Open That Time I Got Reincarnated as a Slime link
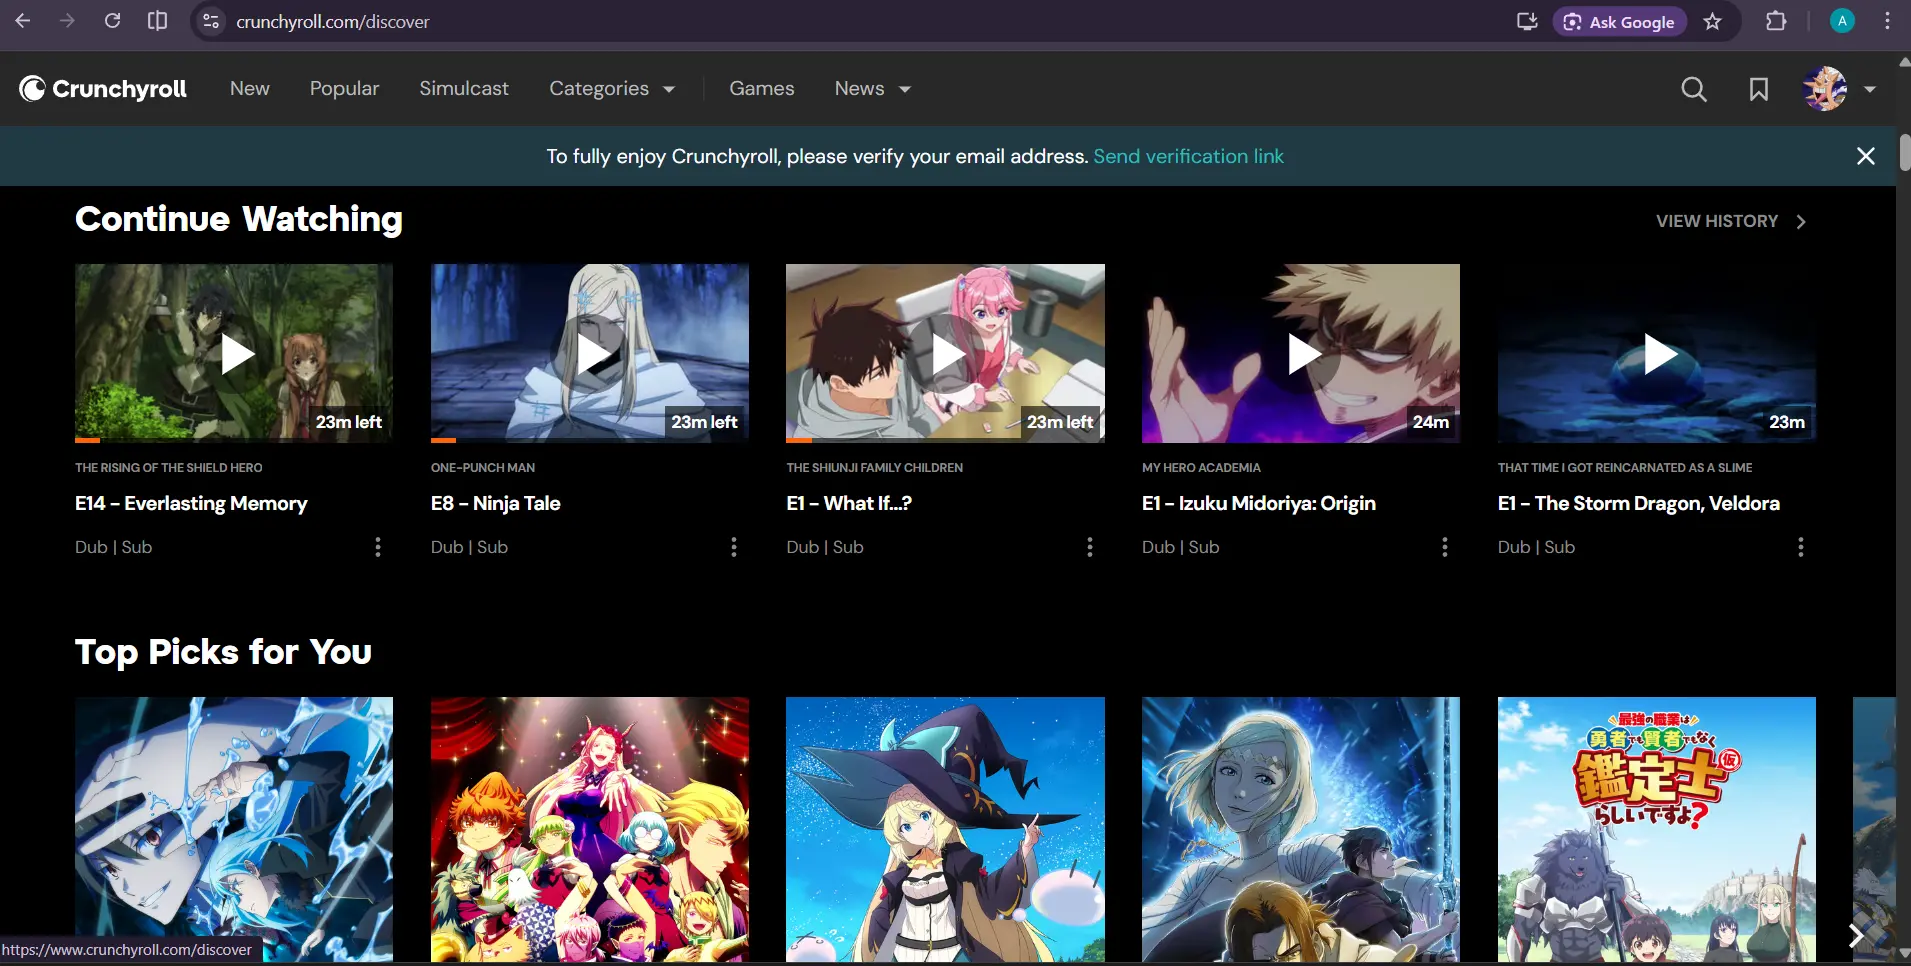The image size is (1911, 966). (x=1625, y=468)
